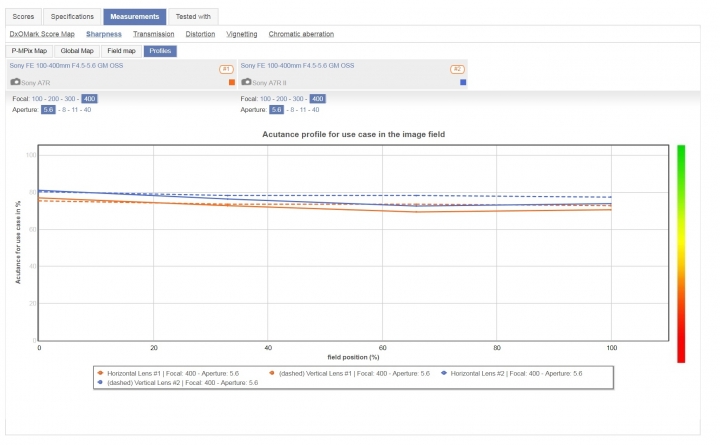Set lens #1 aperture to 8
Screen dimensions: 720x445
point(64,110)
